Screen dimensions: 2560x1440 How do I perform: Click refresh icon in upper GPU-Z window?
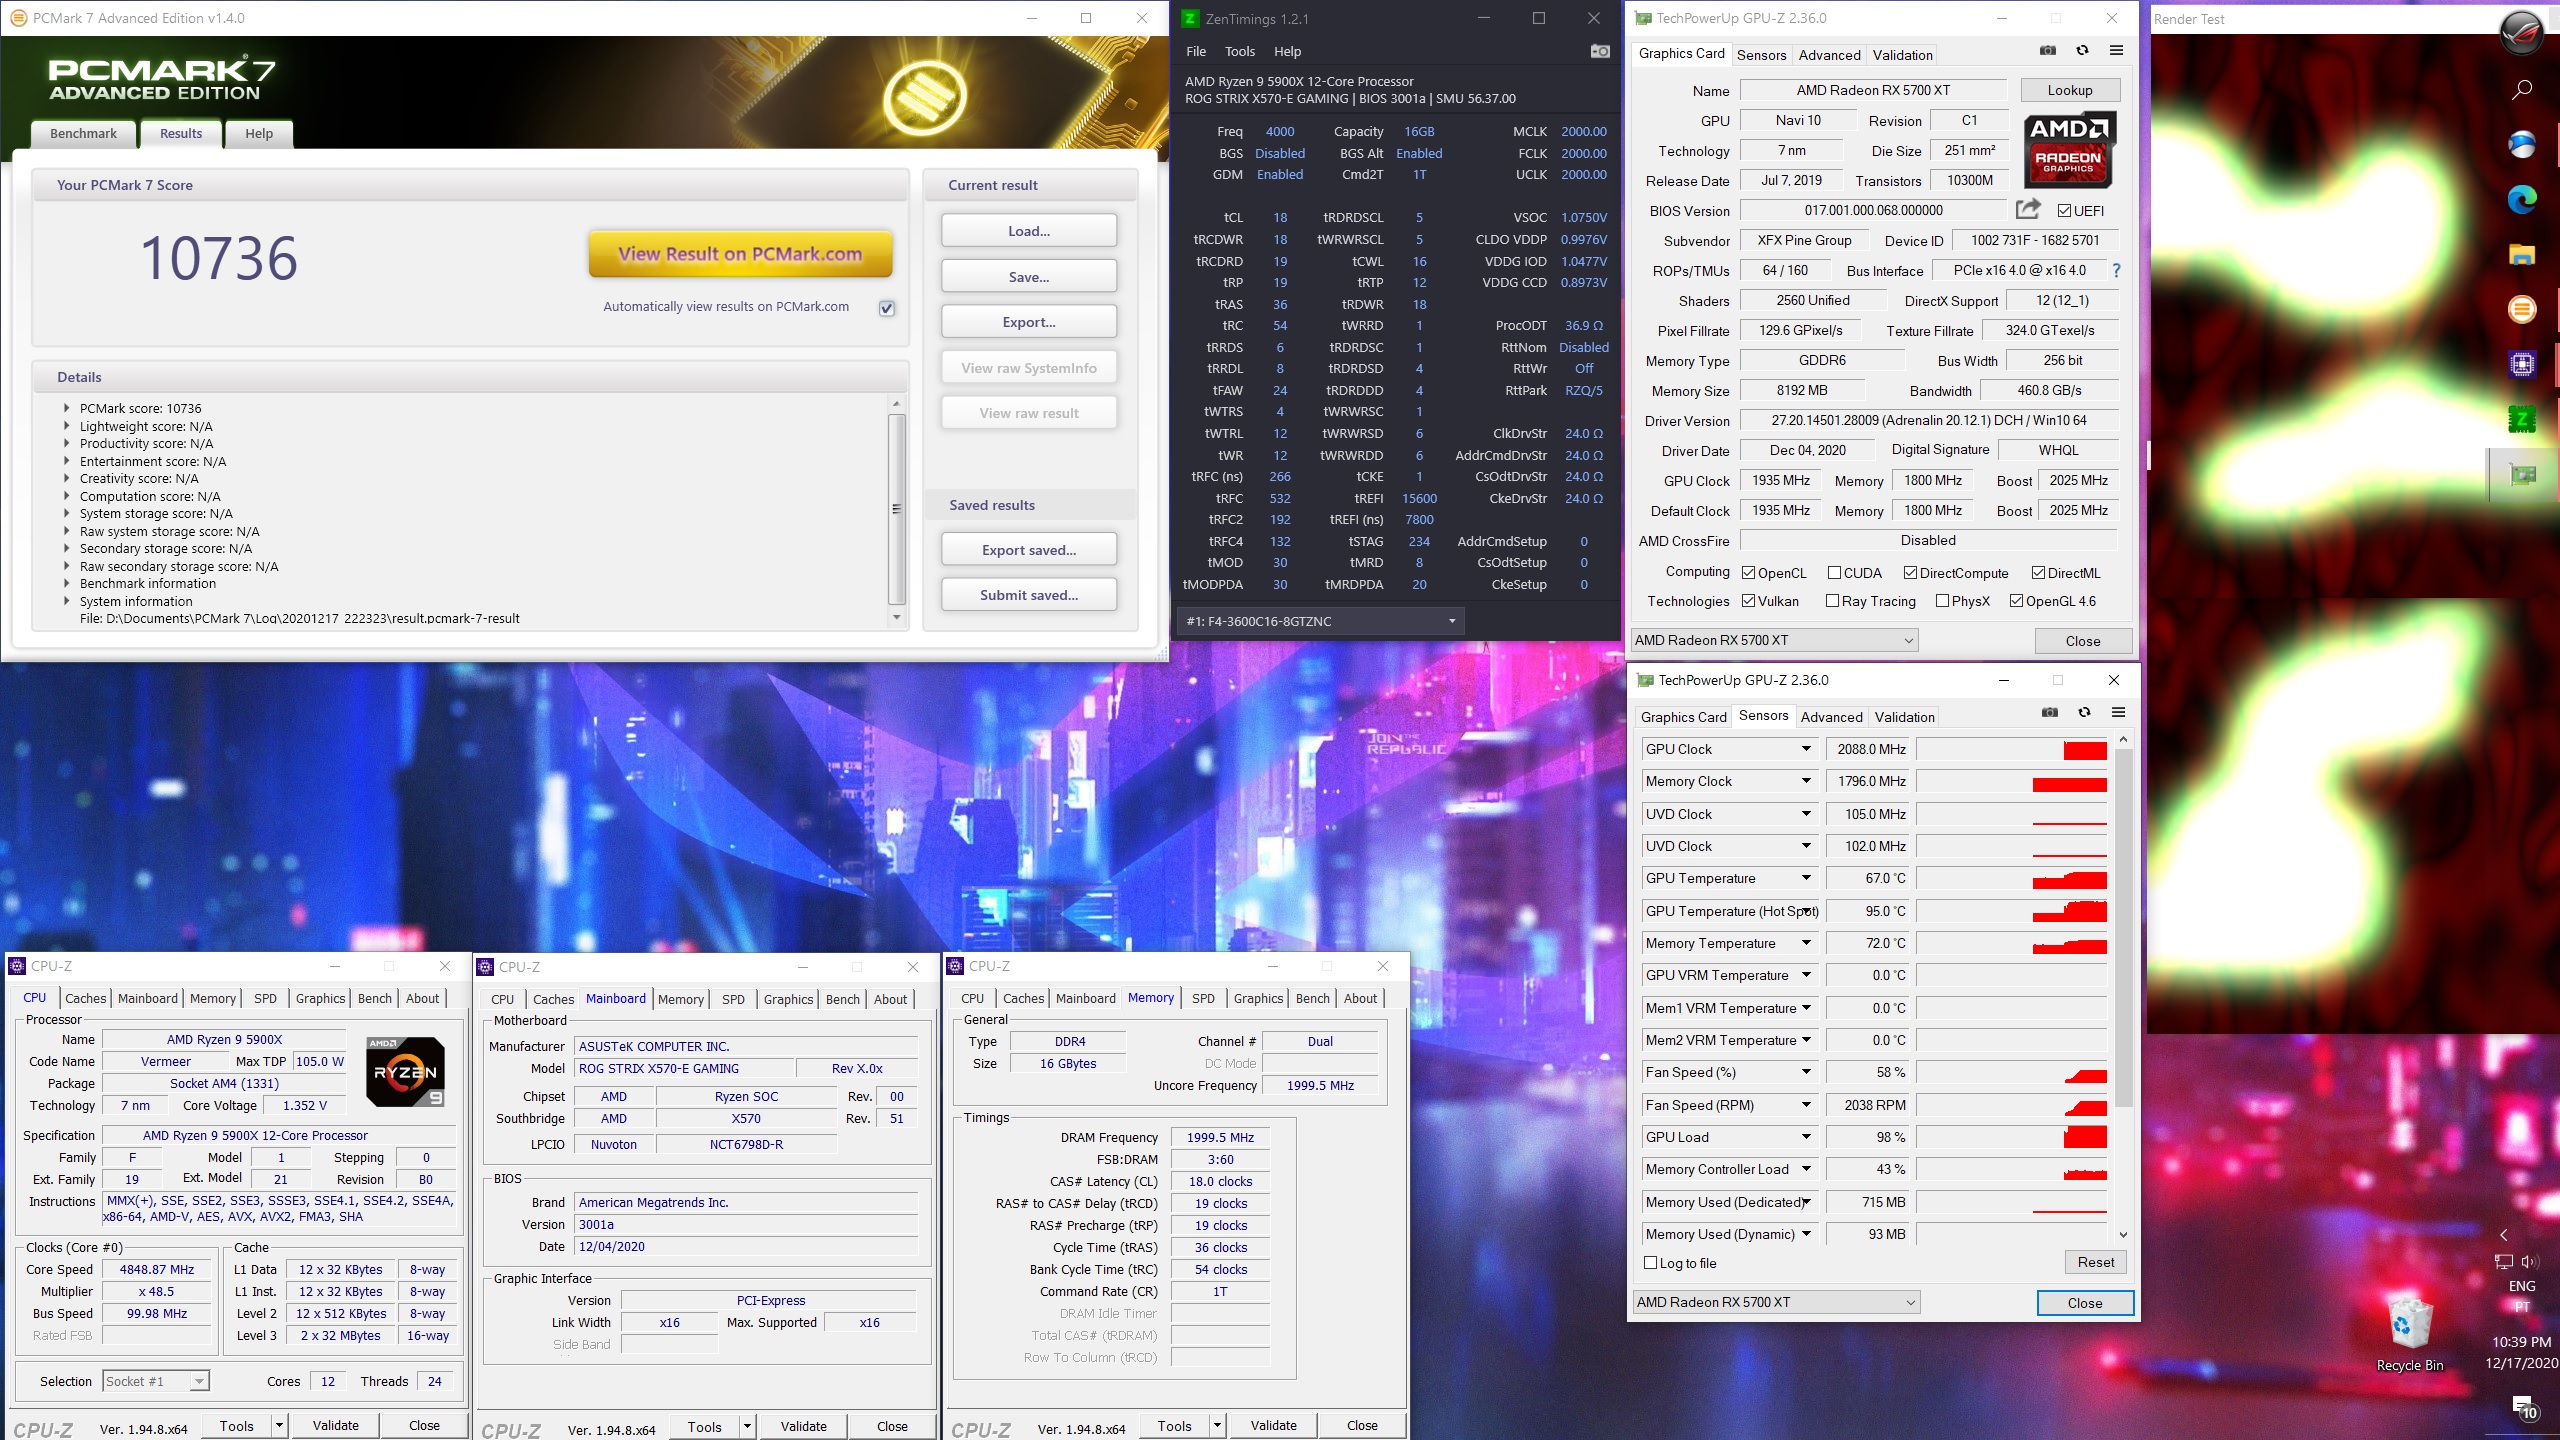(2082, 50)
